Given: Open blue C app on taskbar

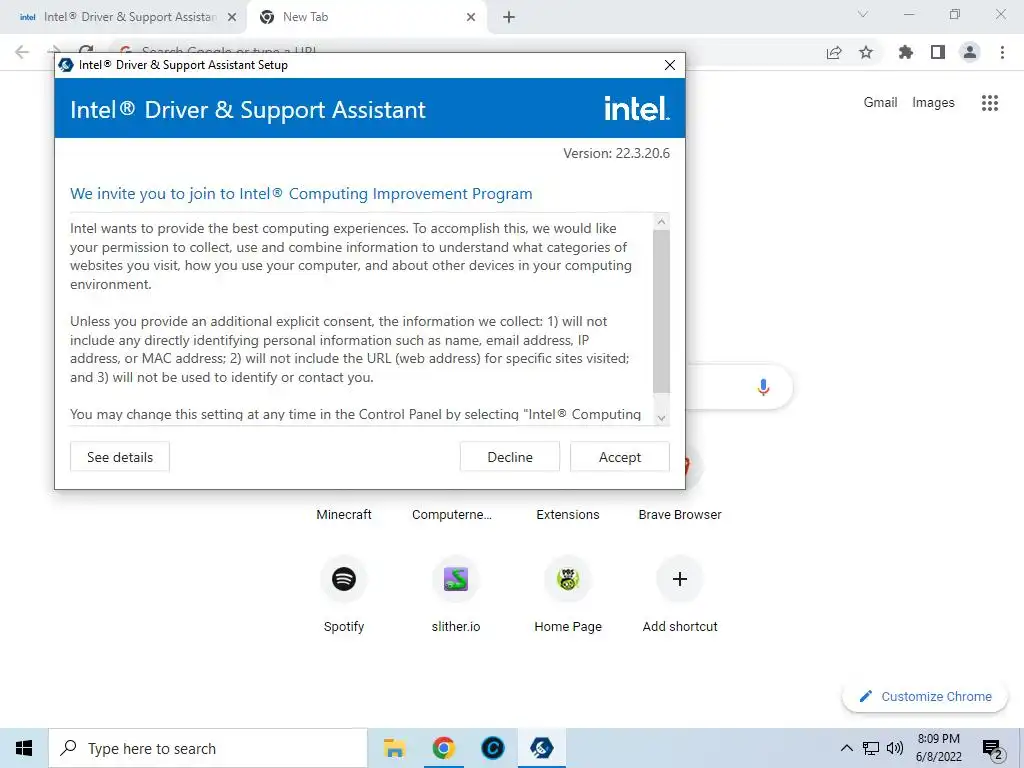Looking at the screenshot, I should coord(492,748).
